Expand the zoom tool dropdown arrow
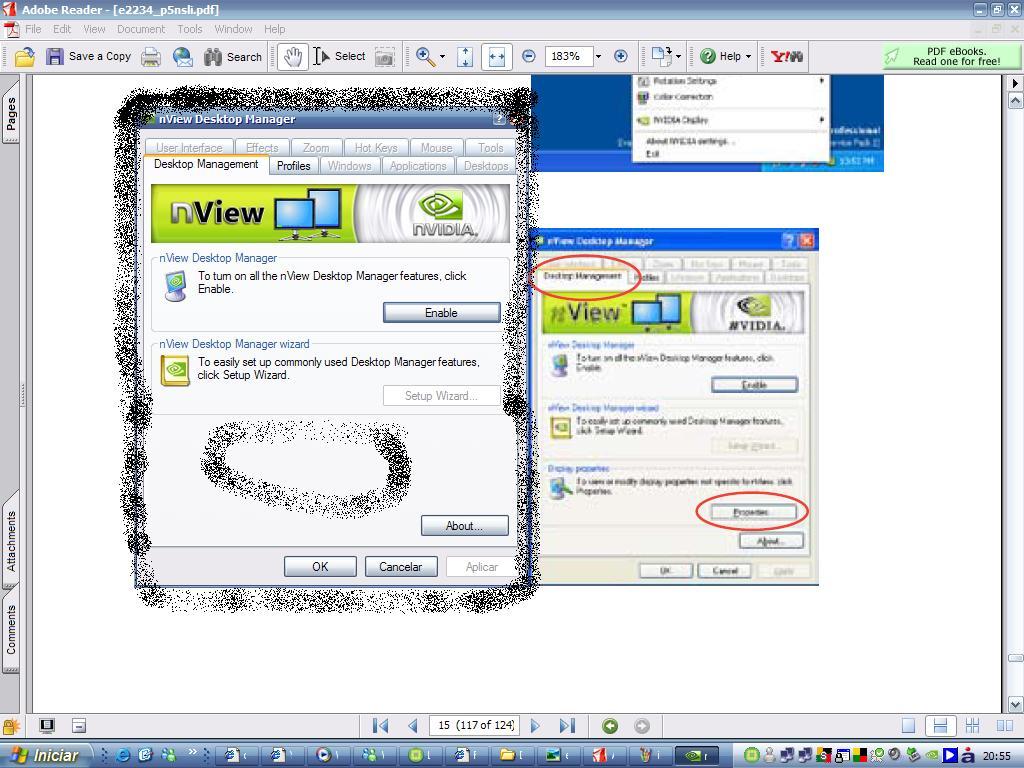The image size is (1024, 768). coord(442,57)
